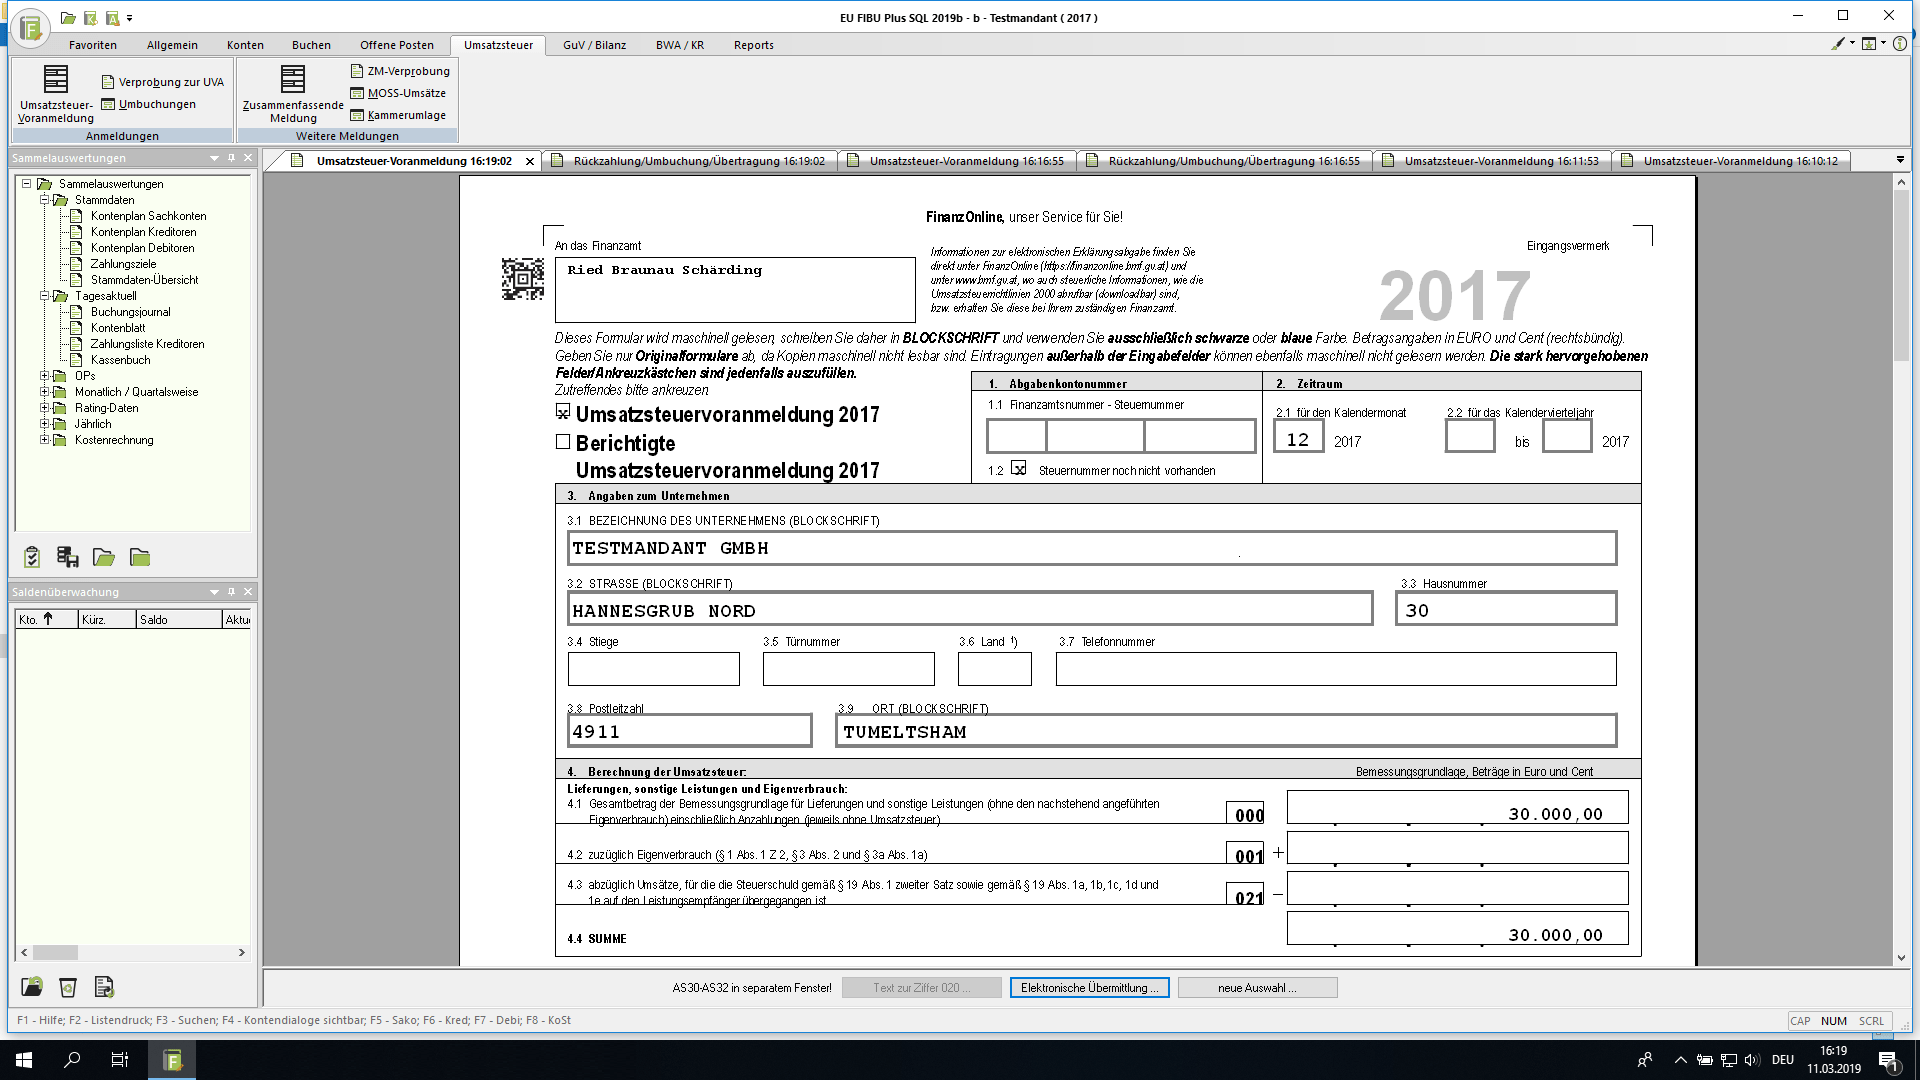Click the neue Auswahl button
The image size is (1920, 1080).
pyautogui.click(x=1257, y=988)
